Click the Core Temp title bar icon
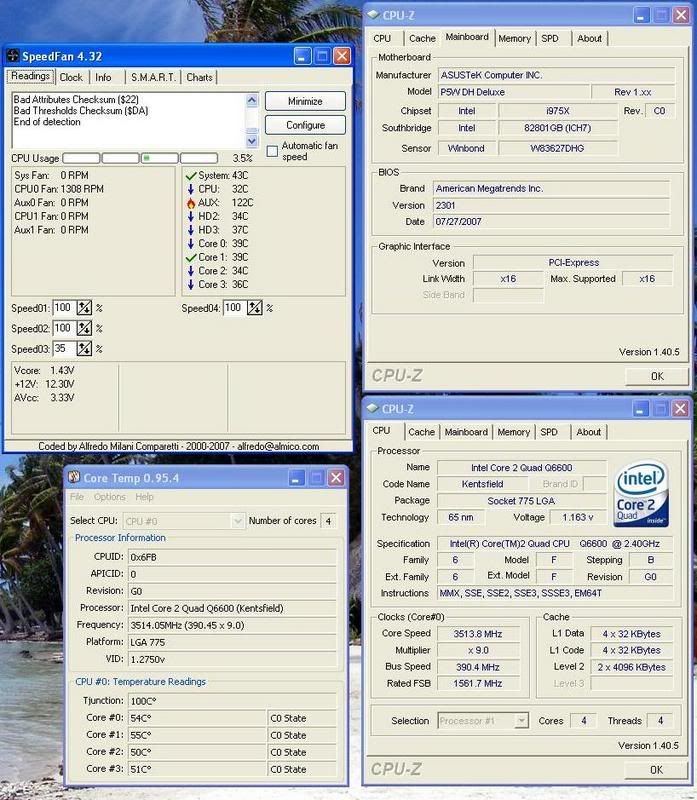This screenshot has height=800, width=697. click(x=74, y=477)
